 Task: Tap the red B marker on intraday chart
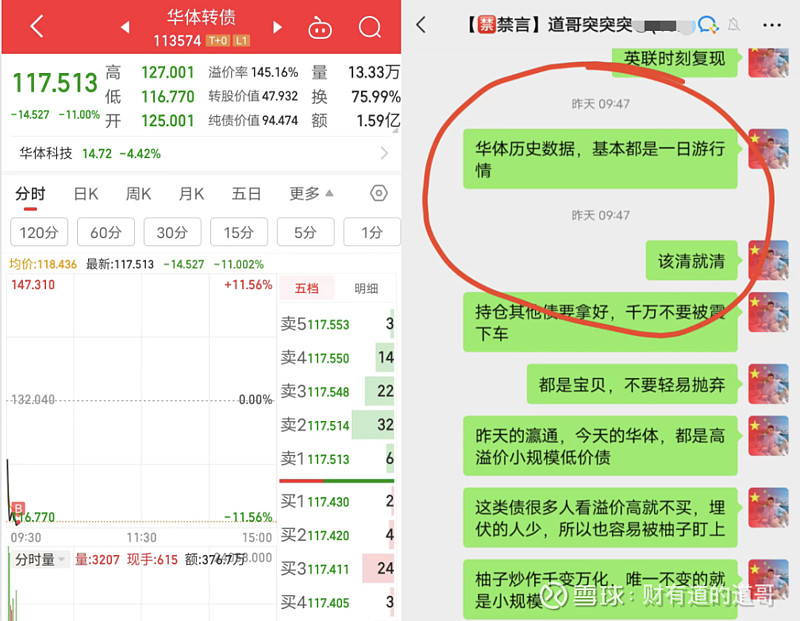(18, 508)
